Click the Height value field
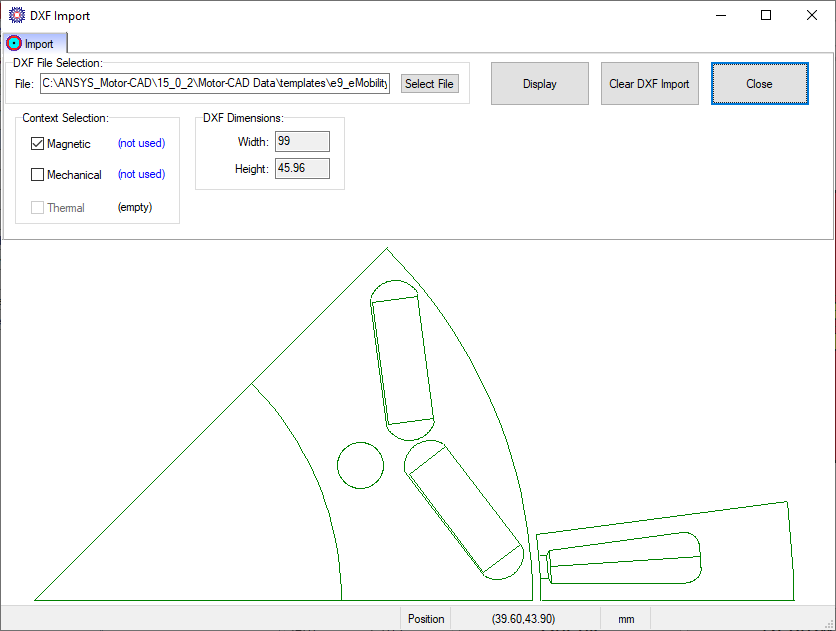The width and height of the screenshot is (836, 631). (302, 168)
